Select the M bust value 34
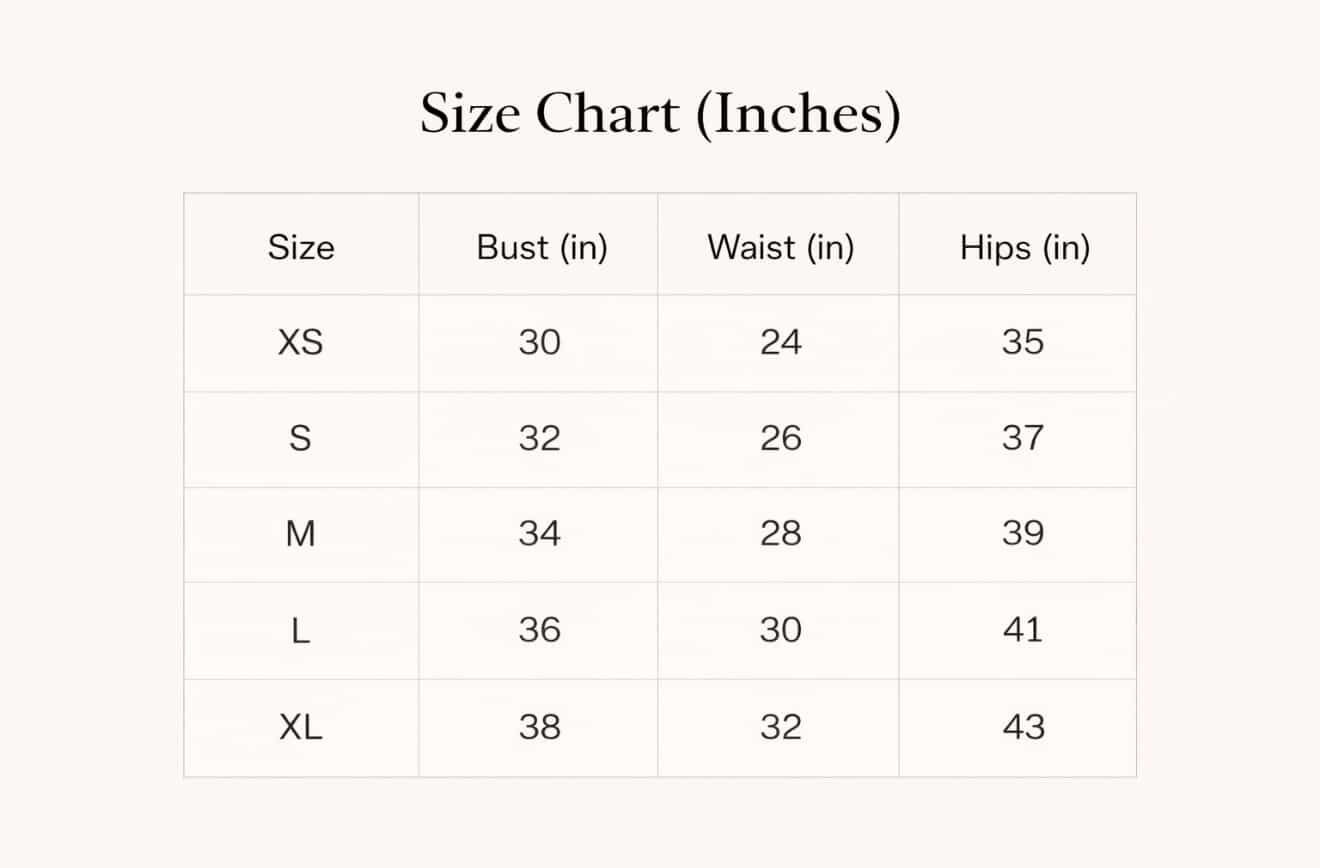 [x=540, y=534]
